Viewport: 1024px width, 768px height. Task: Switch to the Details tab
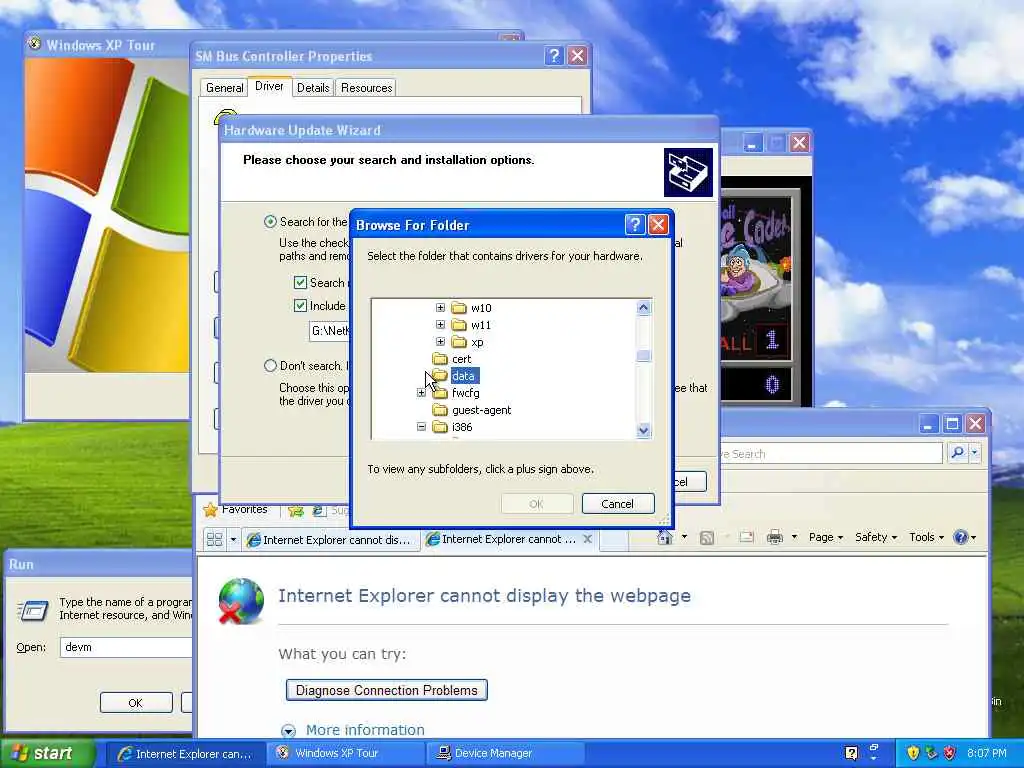click(x=313, y=88)
